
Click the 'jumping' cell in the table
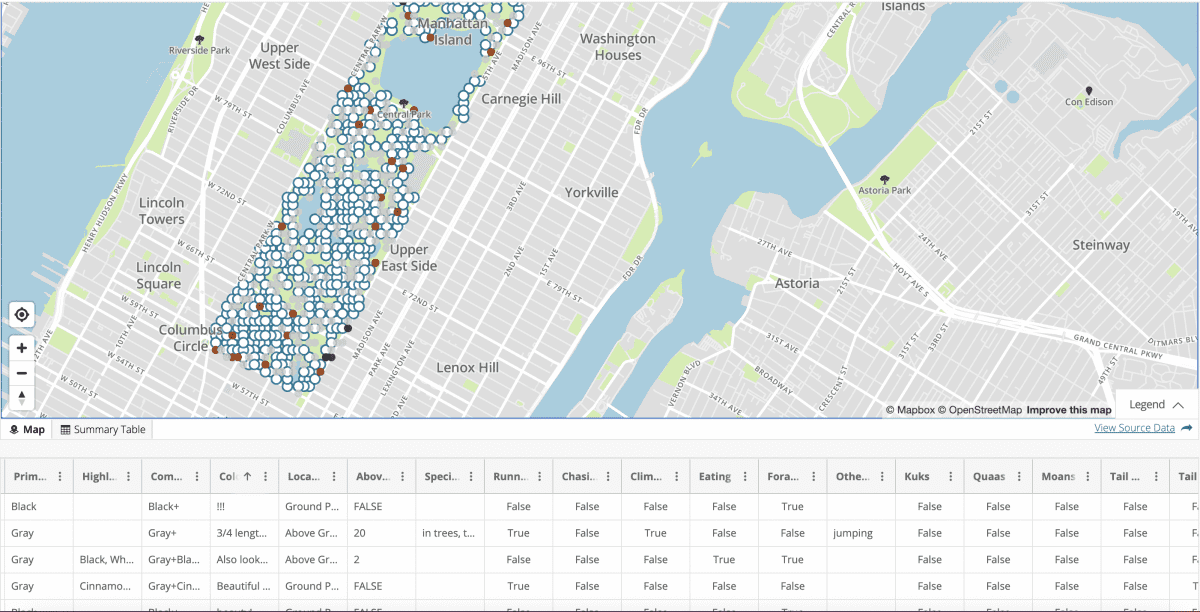(851, 533)
